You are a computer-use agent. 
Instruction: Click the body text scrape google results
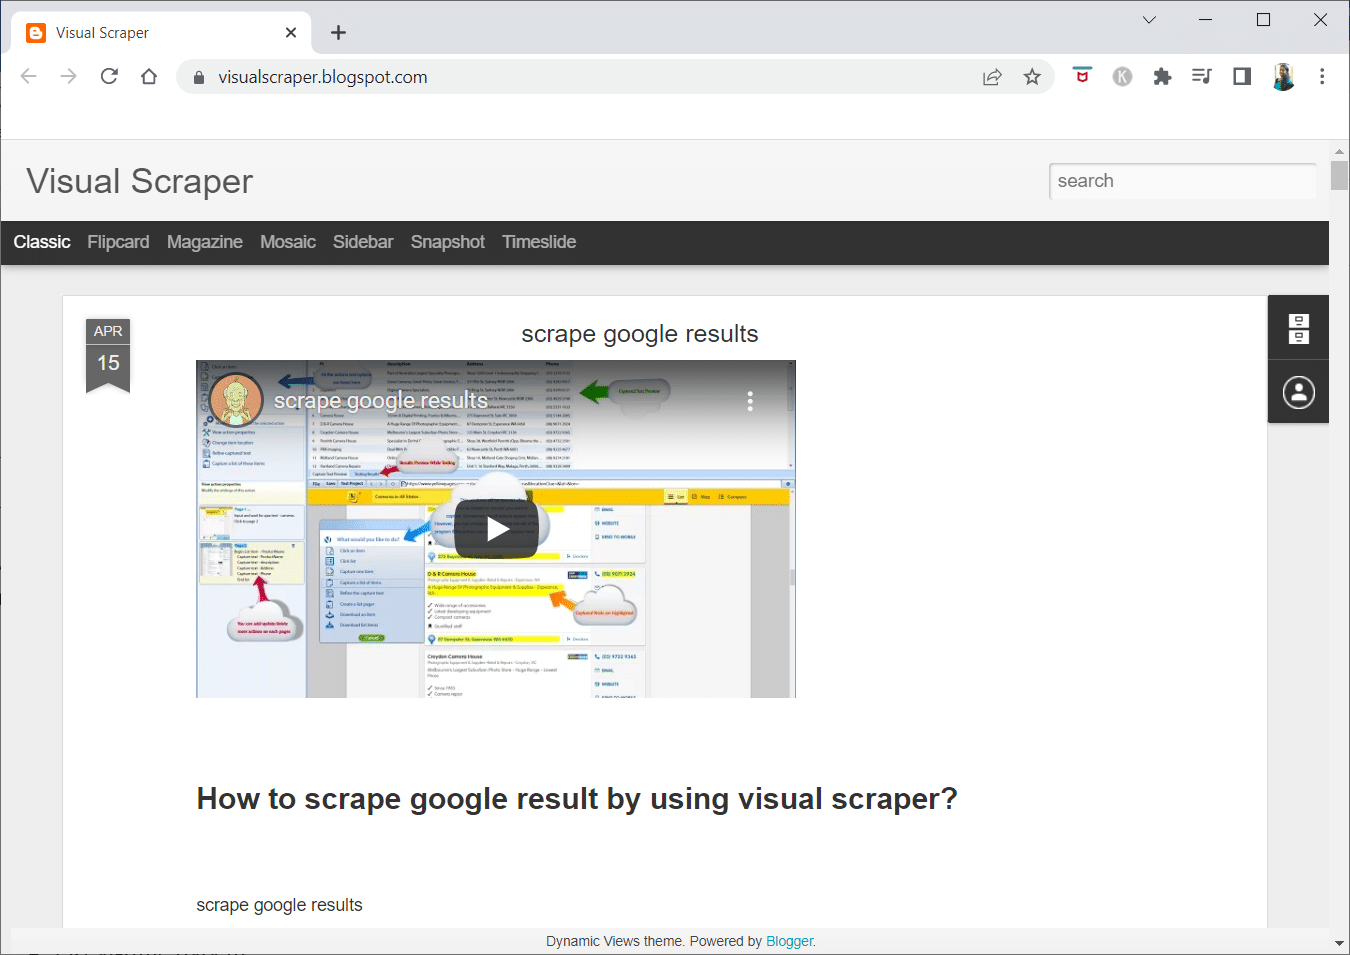[279, 905]
